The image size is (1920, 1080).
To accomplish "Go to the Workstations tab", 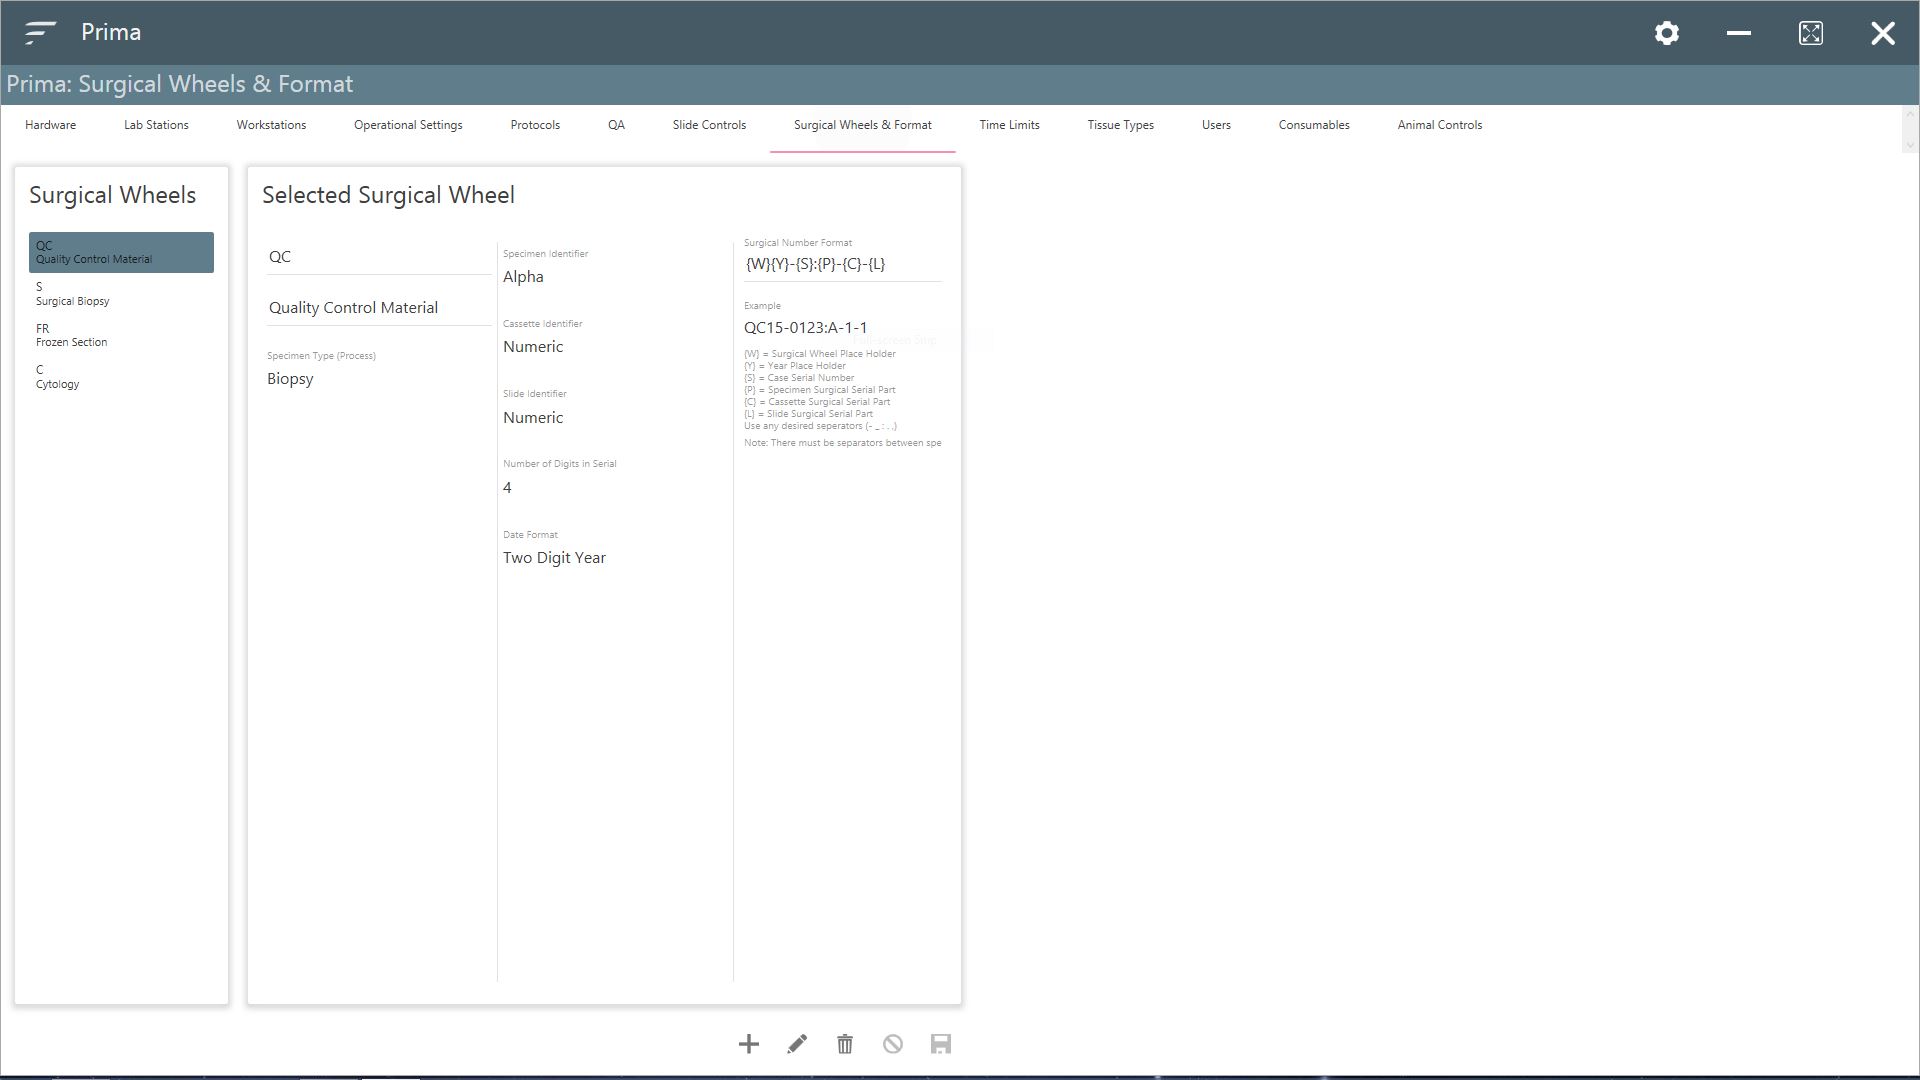I will click(271, 125).
